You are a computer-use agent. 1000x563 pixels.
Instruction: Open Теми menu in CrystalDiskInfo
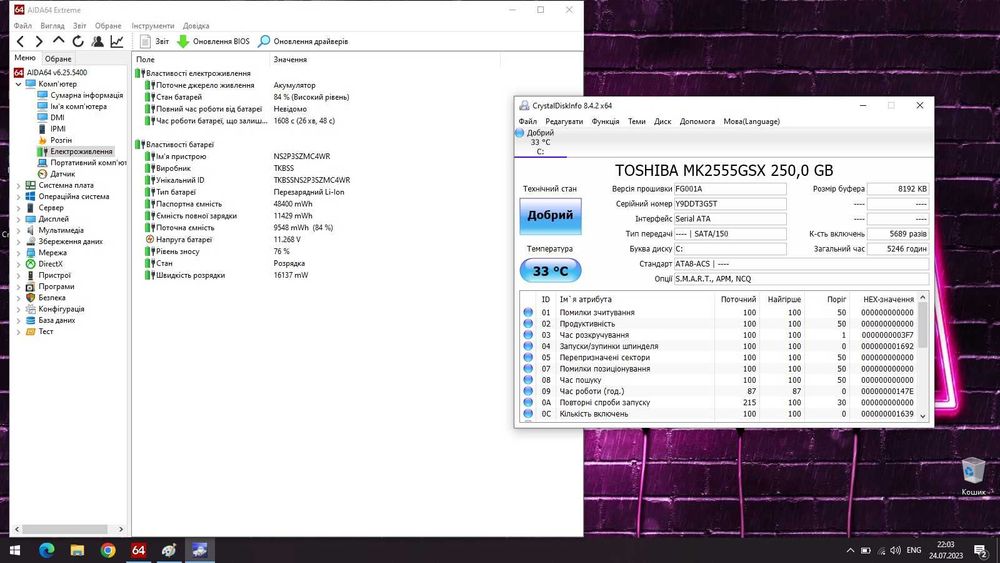click(636, 121)
